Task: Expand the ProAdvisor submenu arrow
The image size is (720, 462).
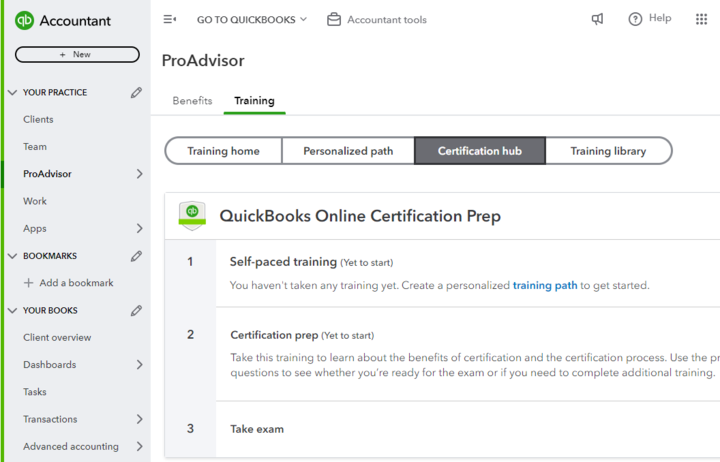Action: [x=139, y=174]
